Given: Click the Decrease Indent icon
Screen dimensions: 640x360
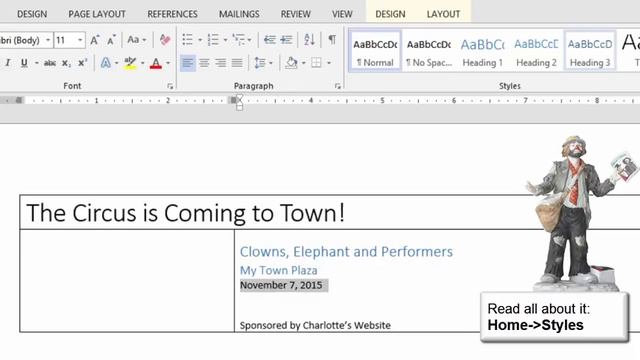Looking at the screenshot, I should click(270, 40).
